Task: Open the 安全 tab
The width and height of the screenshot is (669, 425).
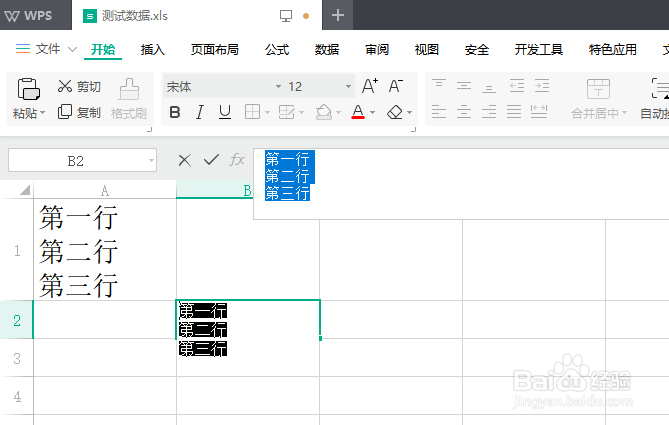Action: 477,49
